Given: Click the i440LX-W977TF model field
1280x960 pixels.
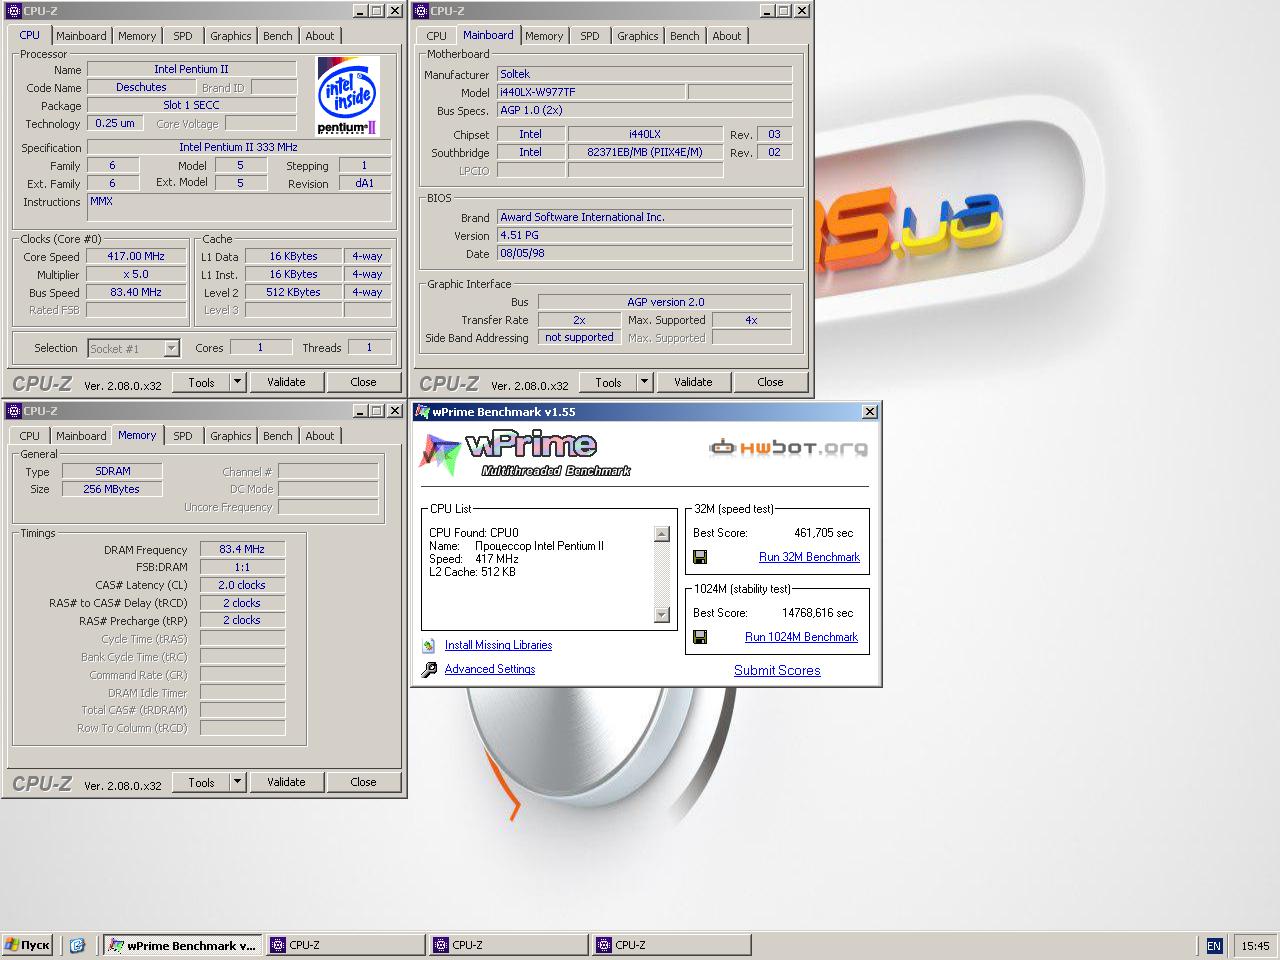Looking at the screenshot, I should [x=590, y=92].
